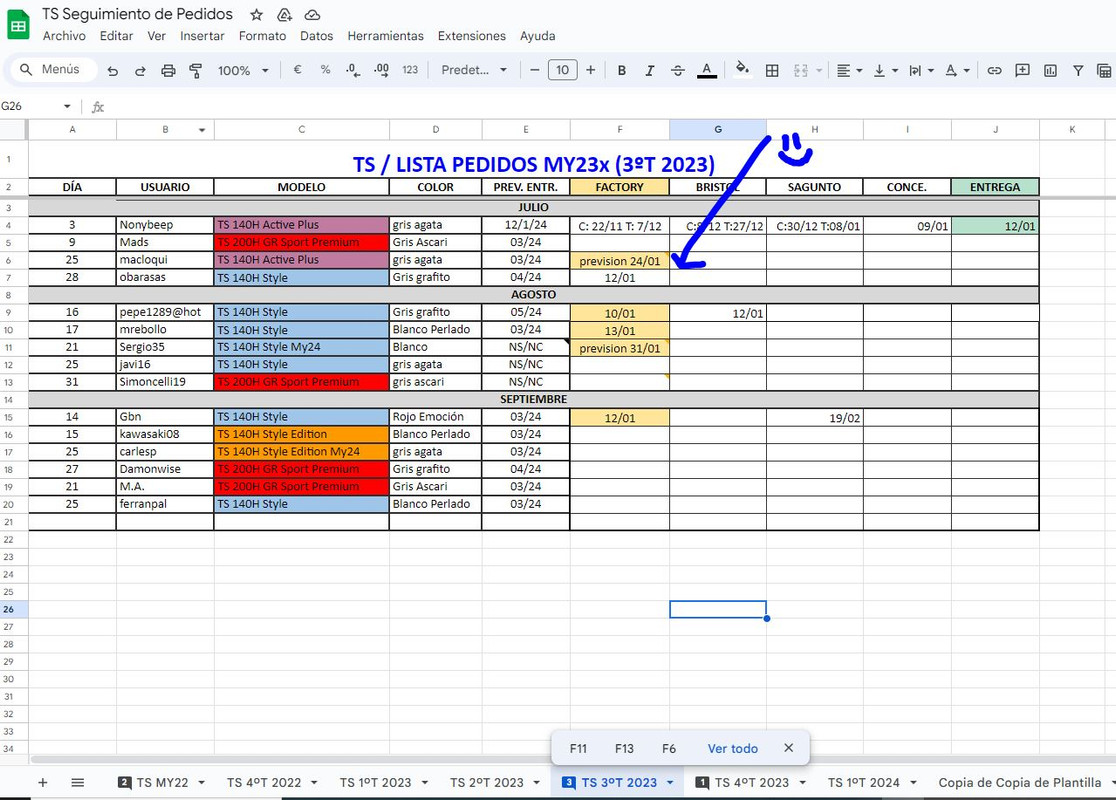Screen dimensions: 1116x800
Task: Show all sheets list icon
Action: pyautogui.click(x=78, y=782)
